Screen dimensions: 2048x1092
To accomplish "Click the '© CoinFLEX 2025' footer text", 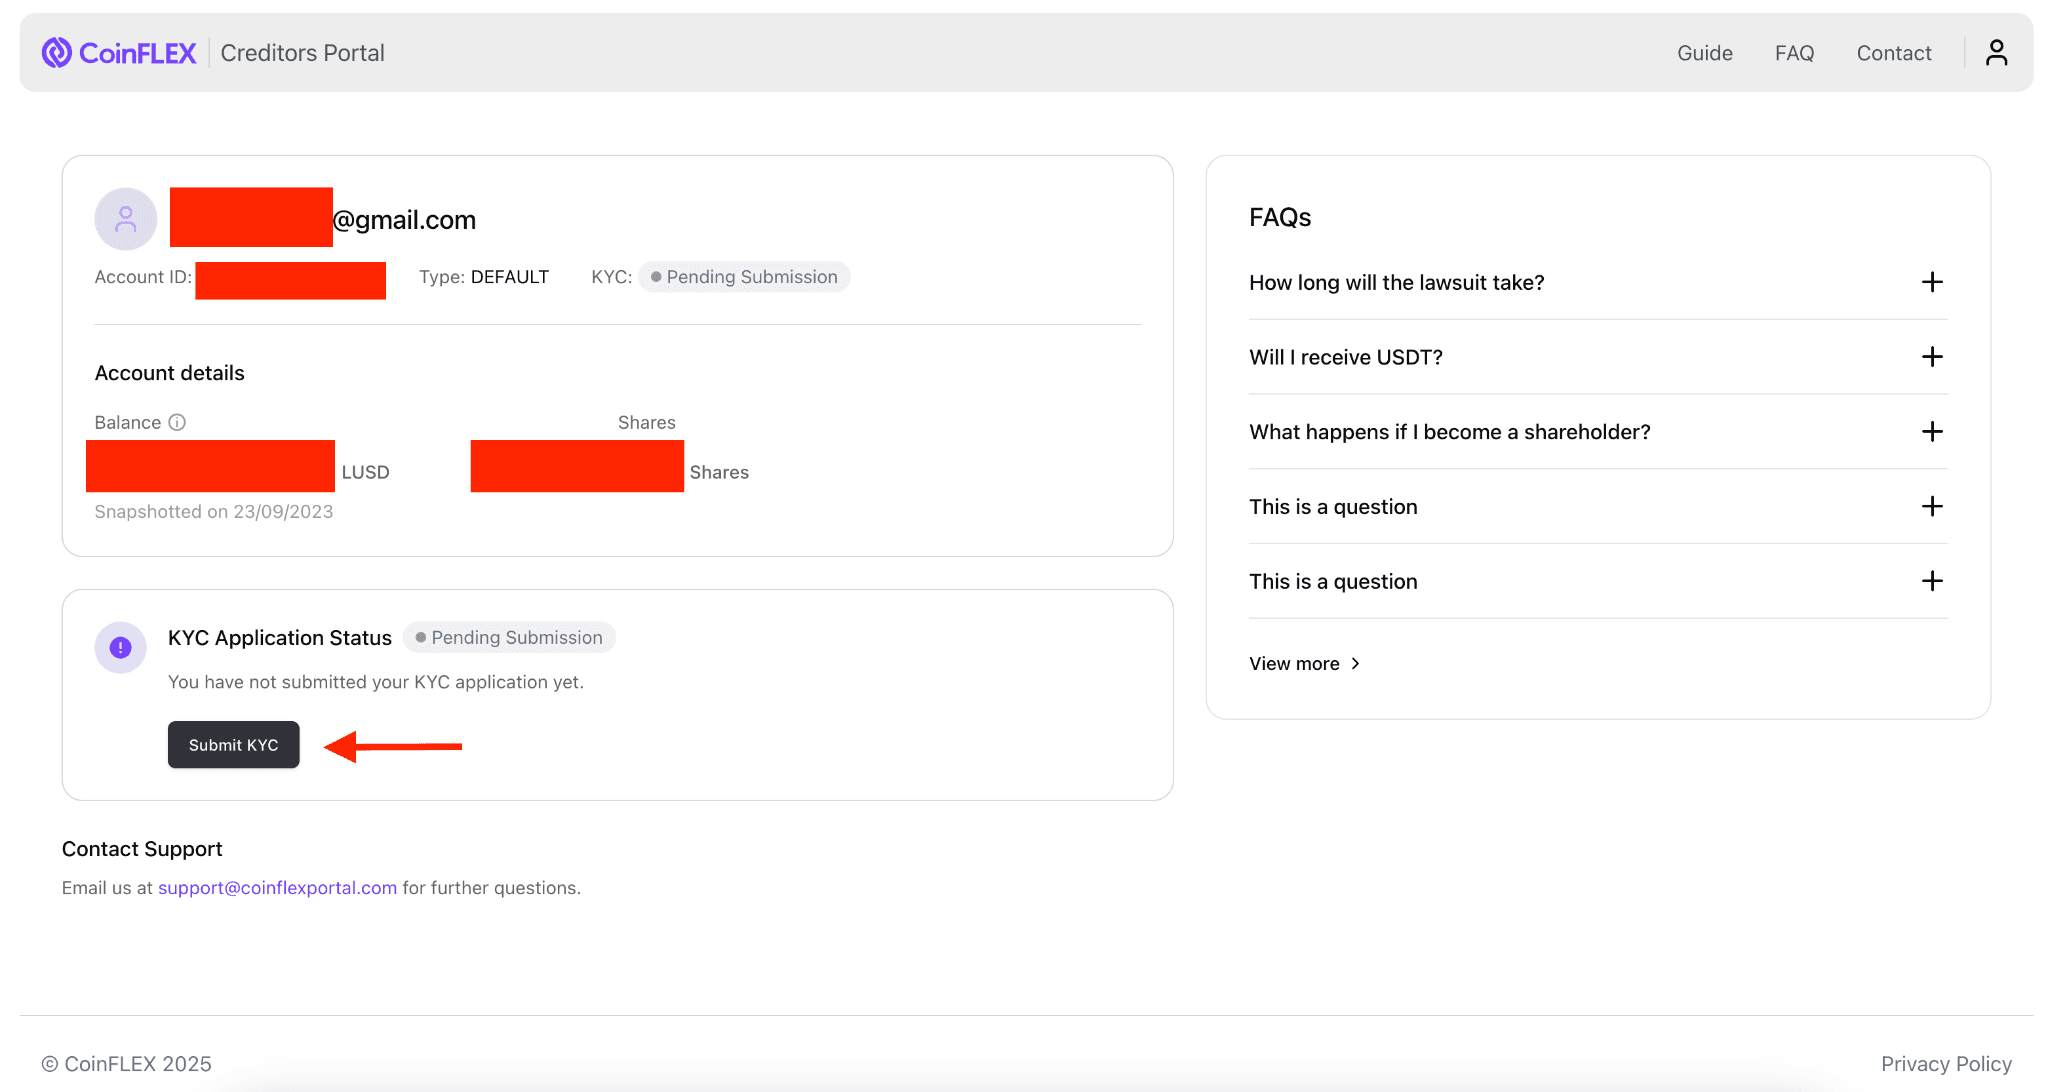I will pos(127,1064).
